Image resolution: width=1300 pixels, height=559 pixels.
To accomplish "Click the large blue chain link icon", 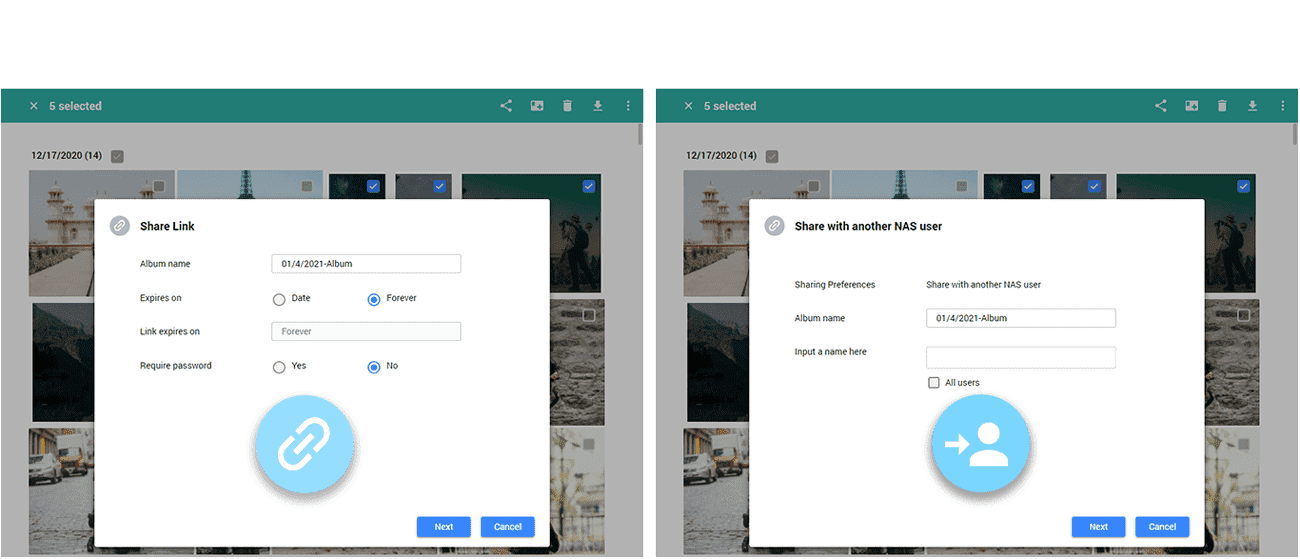I will point(305,444).
